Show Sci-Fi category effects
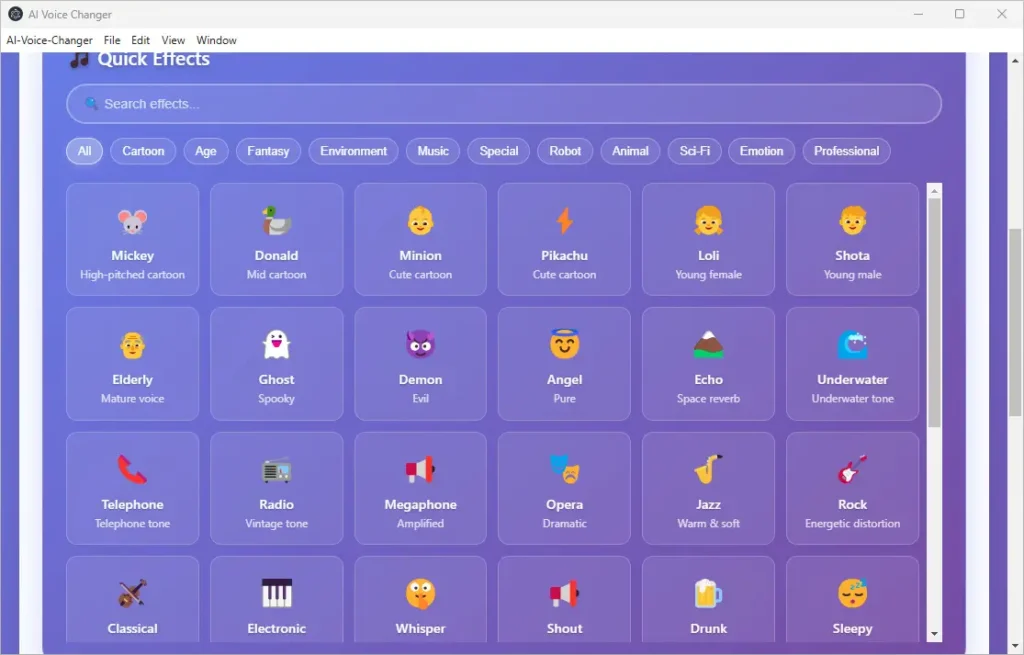The image size is (1024, 655). pyautogui.click(x=694, y=151)
